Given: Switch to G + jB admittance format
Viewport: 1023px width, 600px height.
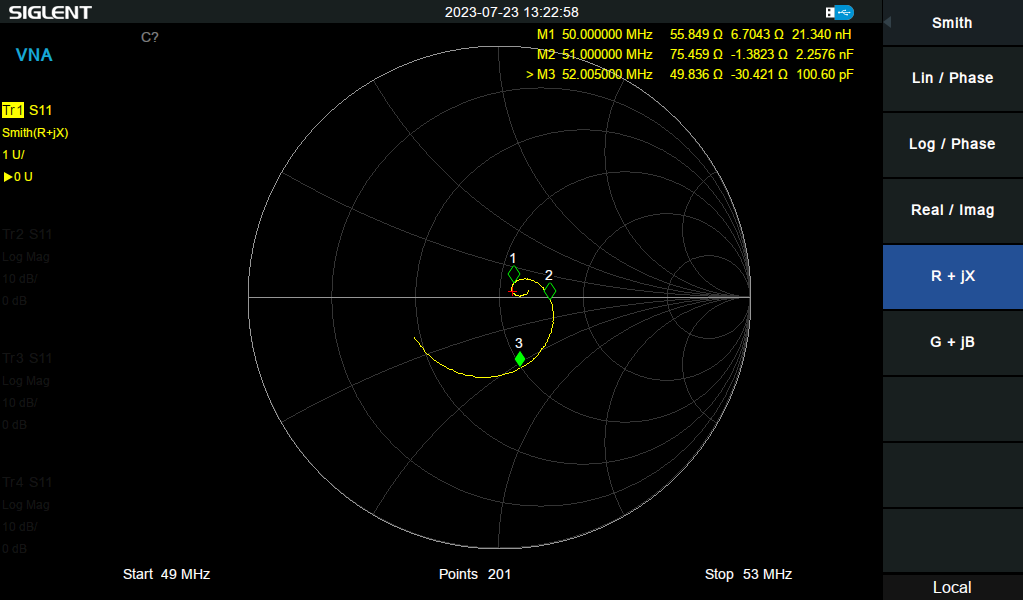Looking at the screenshot, I should [x=952, y=342].
